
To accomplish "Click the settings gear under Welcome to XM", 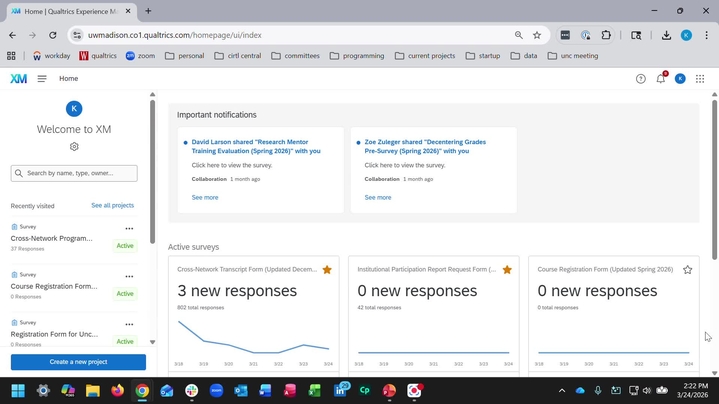I will [x=74, y=147].
